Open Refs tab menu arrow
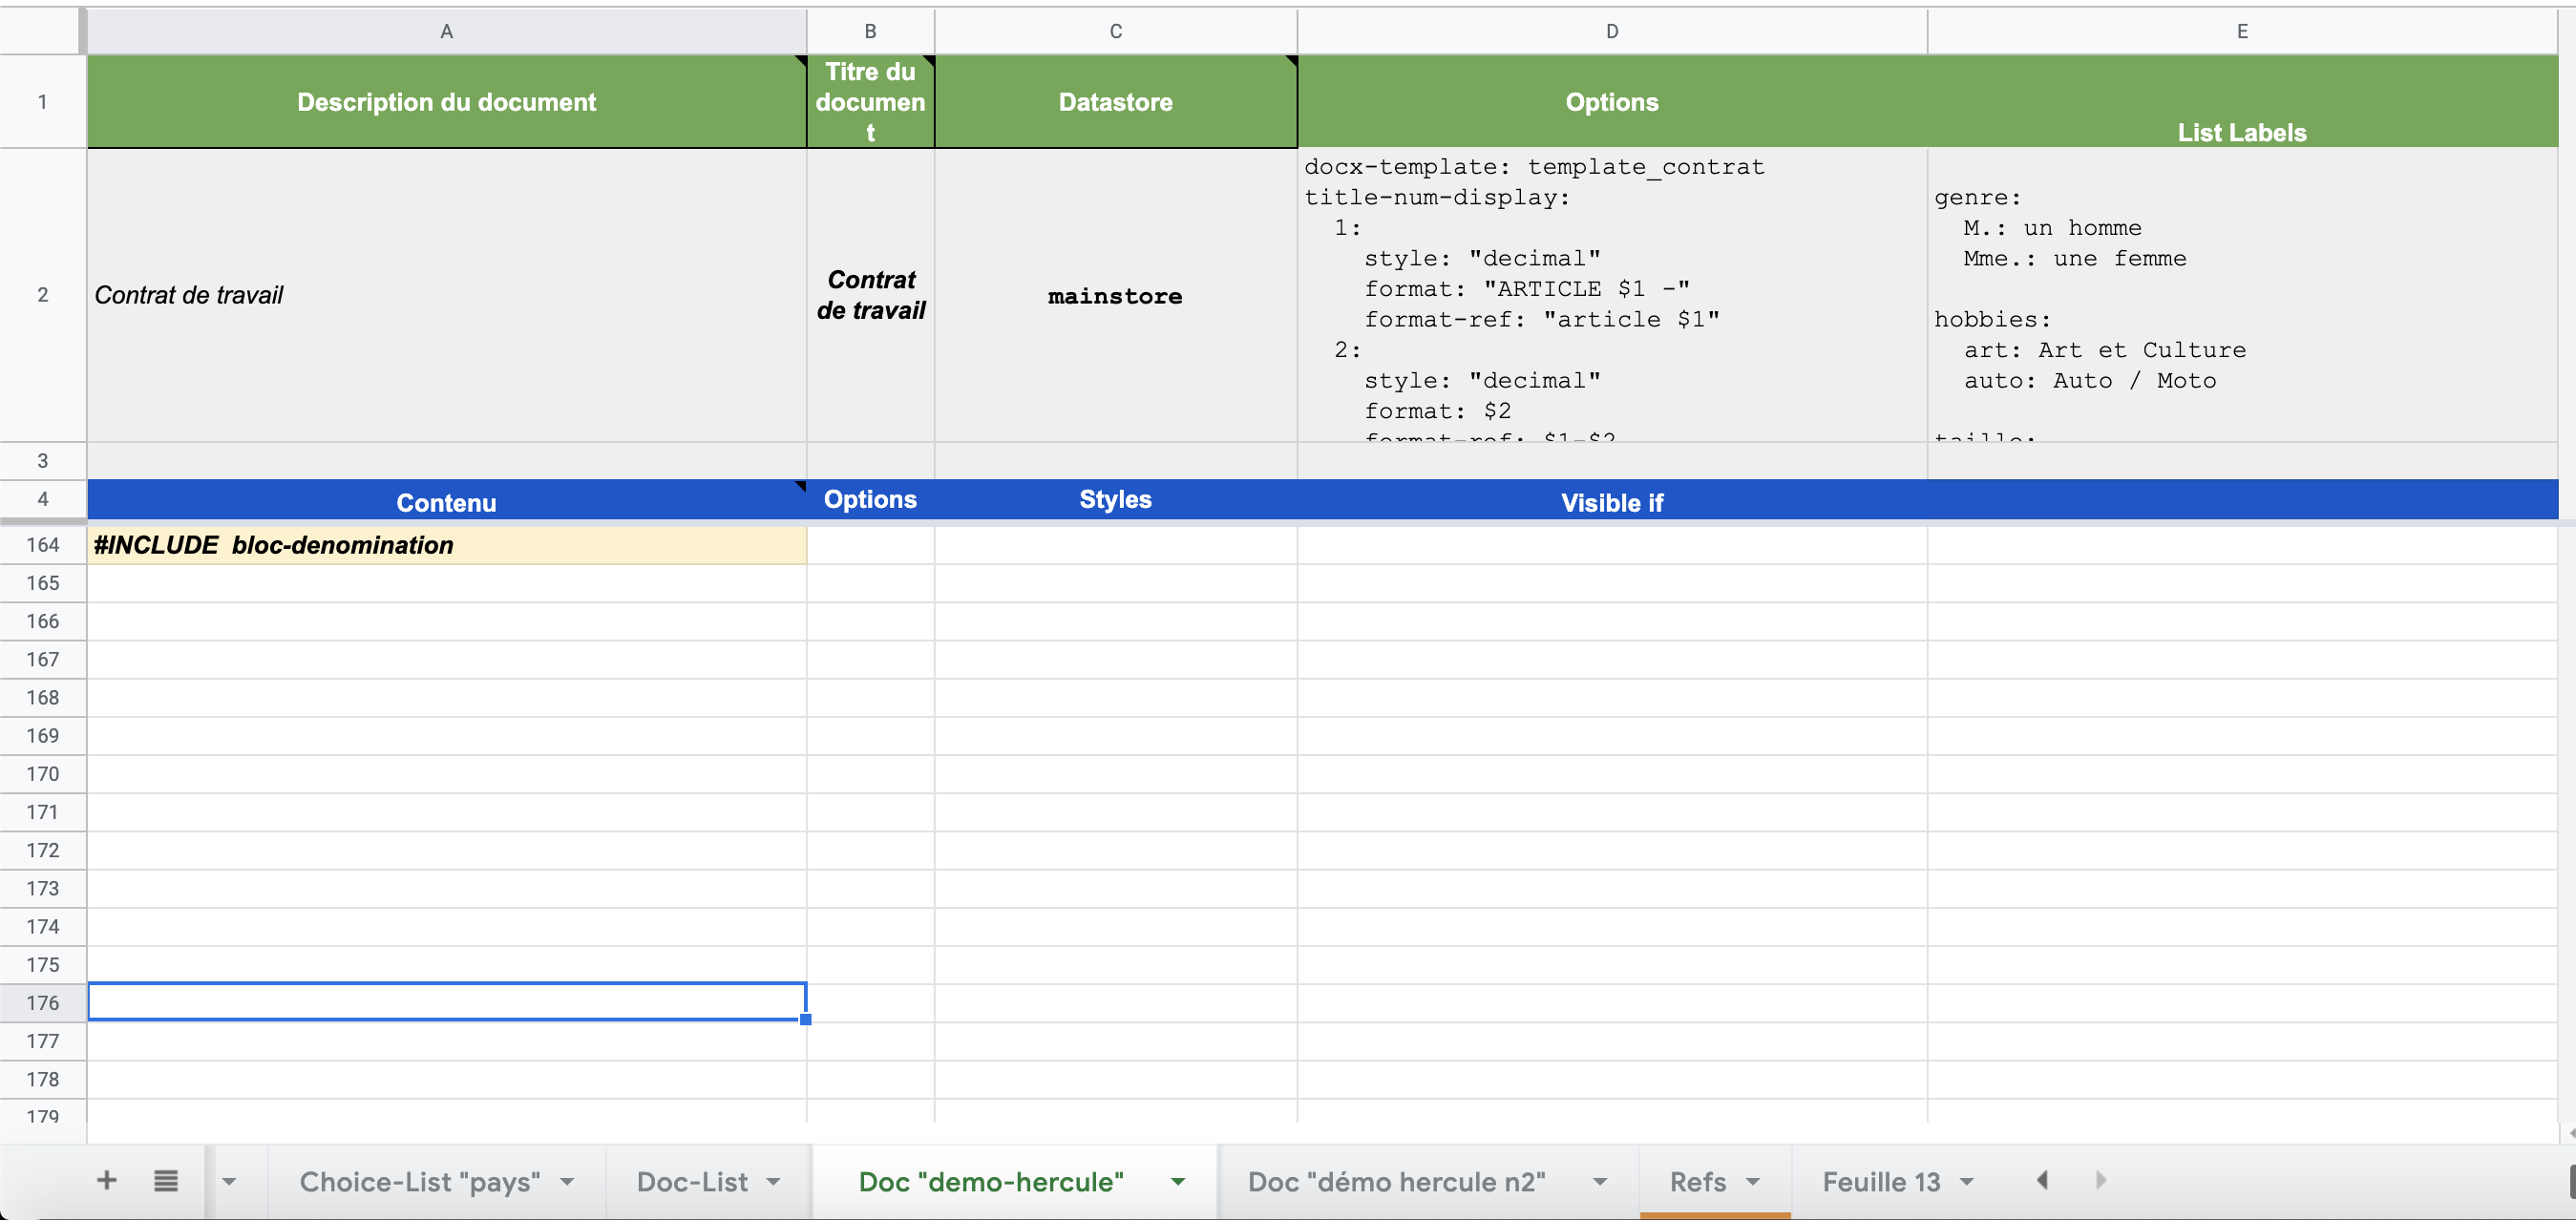Image resolution: width=2576 pixels, height=1220 pixels. [x=1753, y=1182]
